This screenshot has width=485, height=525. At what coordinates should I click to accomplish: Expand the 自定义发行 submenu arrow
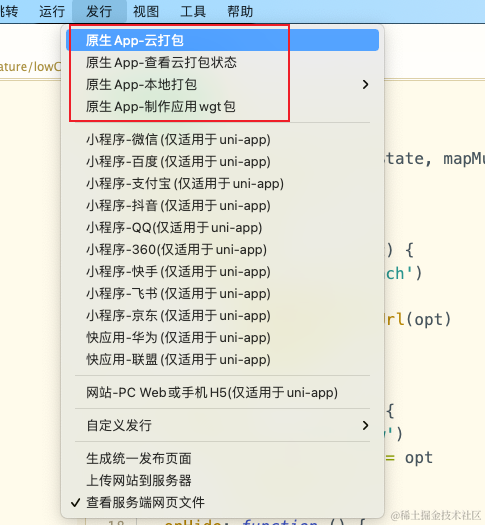(x=366, y=425)
